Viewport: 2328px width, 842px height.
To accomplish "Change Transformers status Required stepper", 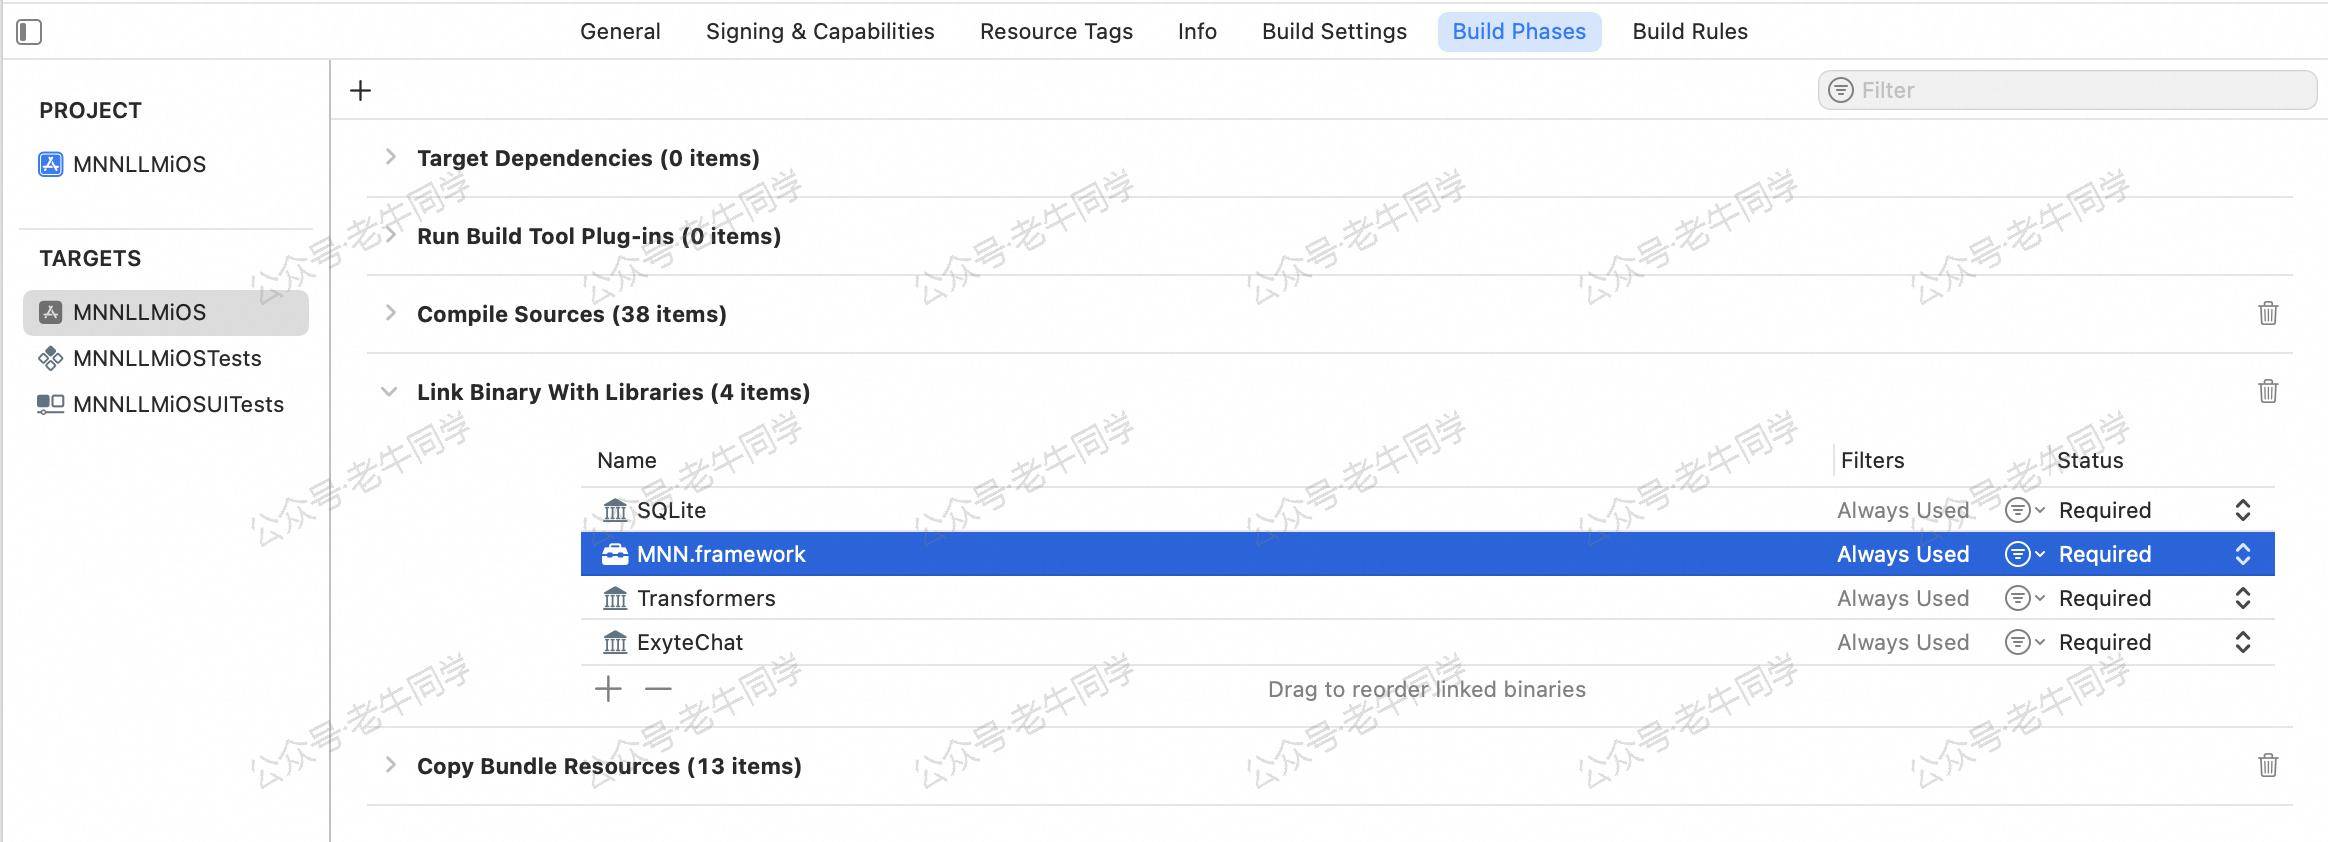I will 2242,599.
